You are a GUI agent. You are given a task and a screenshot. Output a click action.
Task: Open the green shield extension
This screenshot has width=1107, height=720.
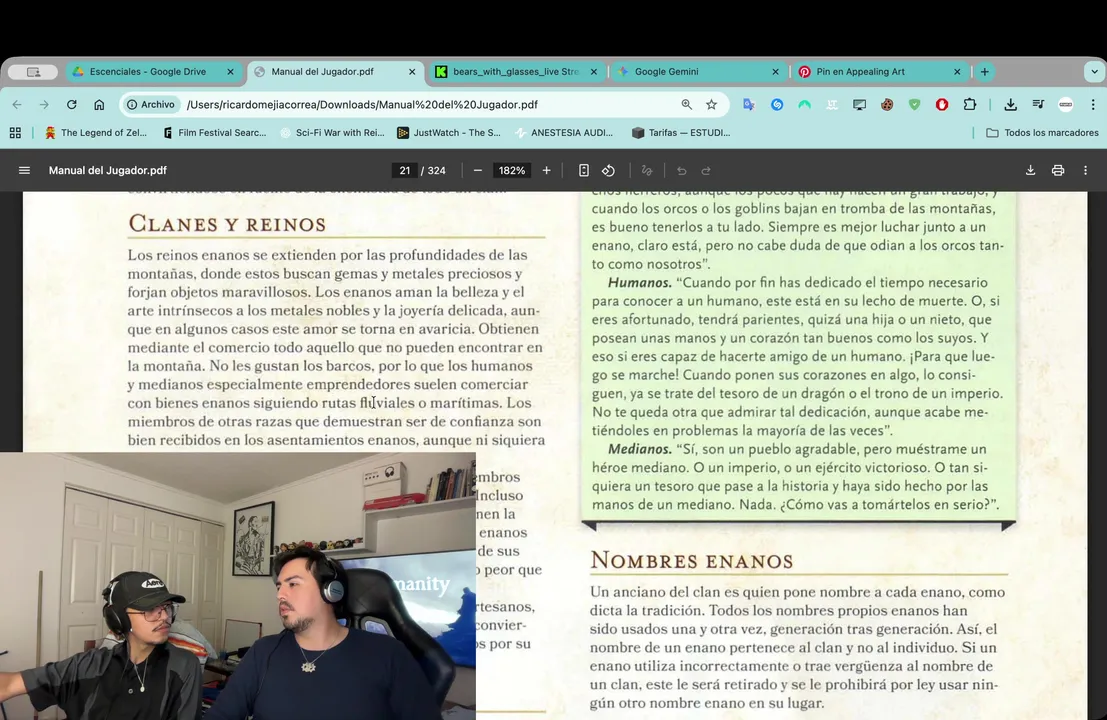pos(914,104)
